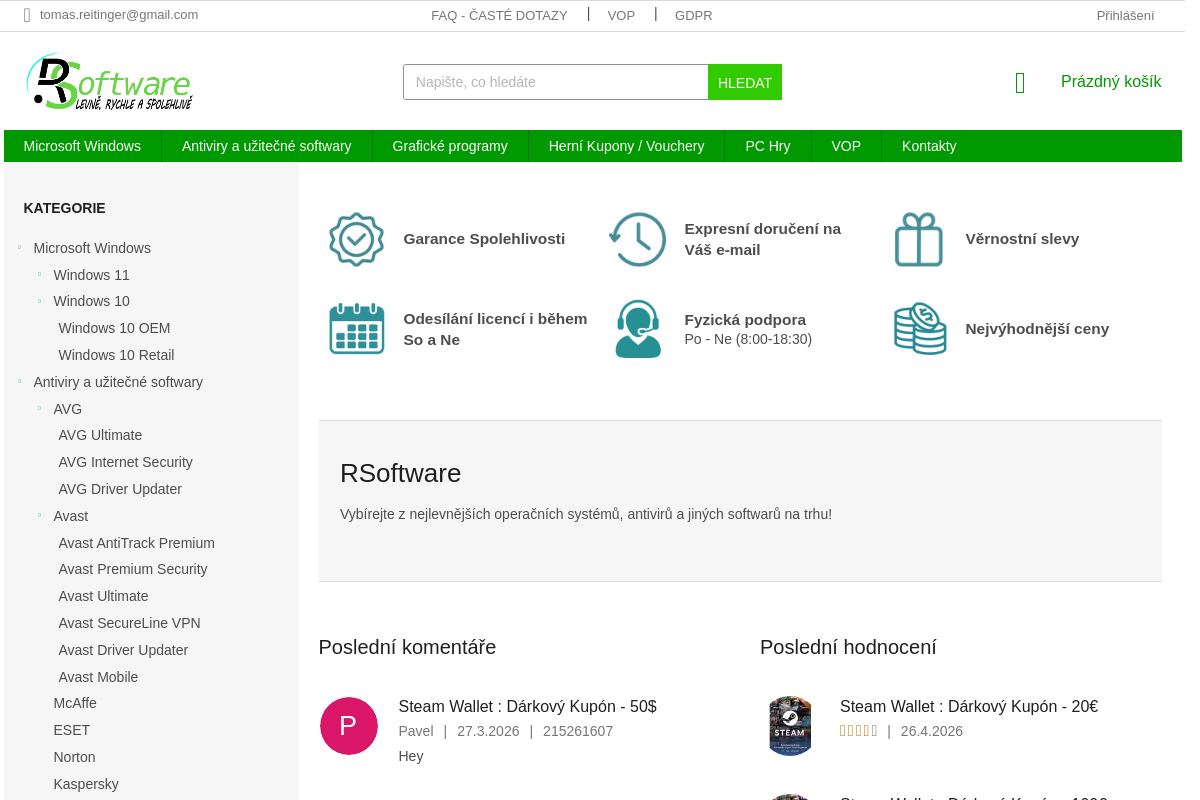Expand the Microsoft Windows category bullet
The image size is (1200, 800).
(x=19, y=248)
